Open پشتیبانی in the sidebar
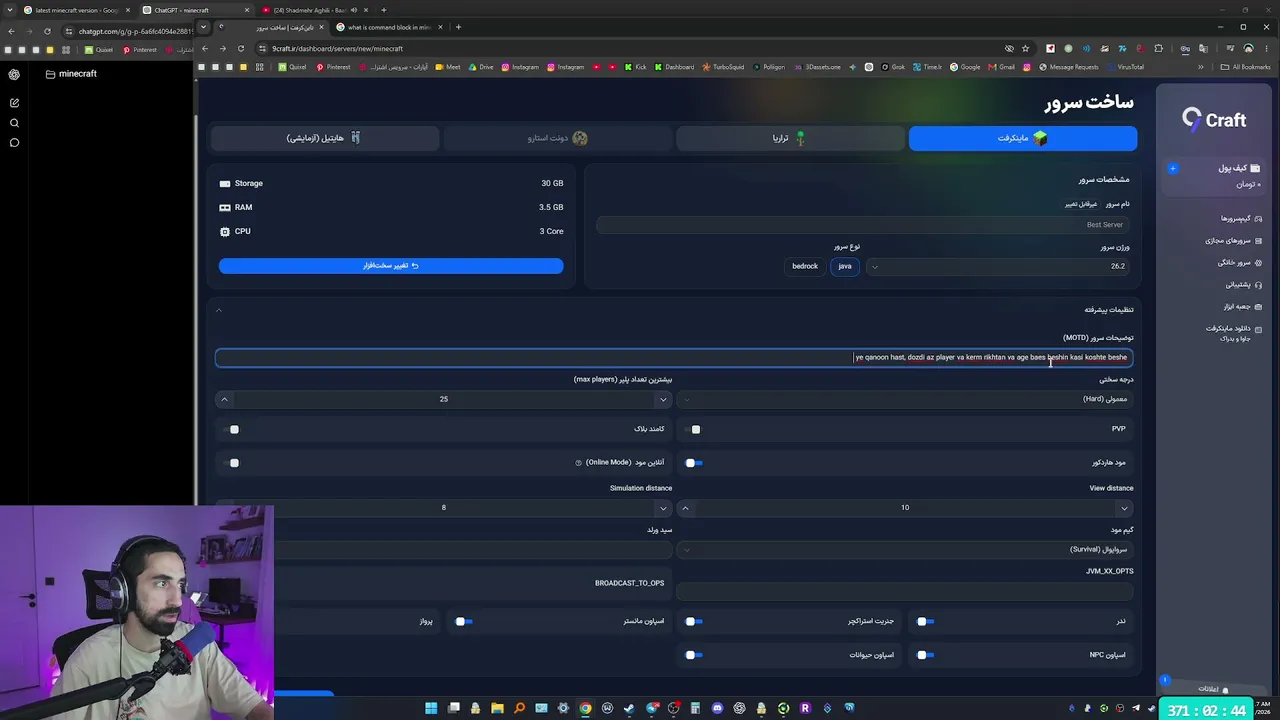The width and height of the screenshot is (1280, 720). coord(1243,285)
